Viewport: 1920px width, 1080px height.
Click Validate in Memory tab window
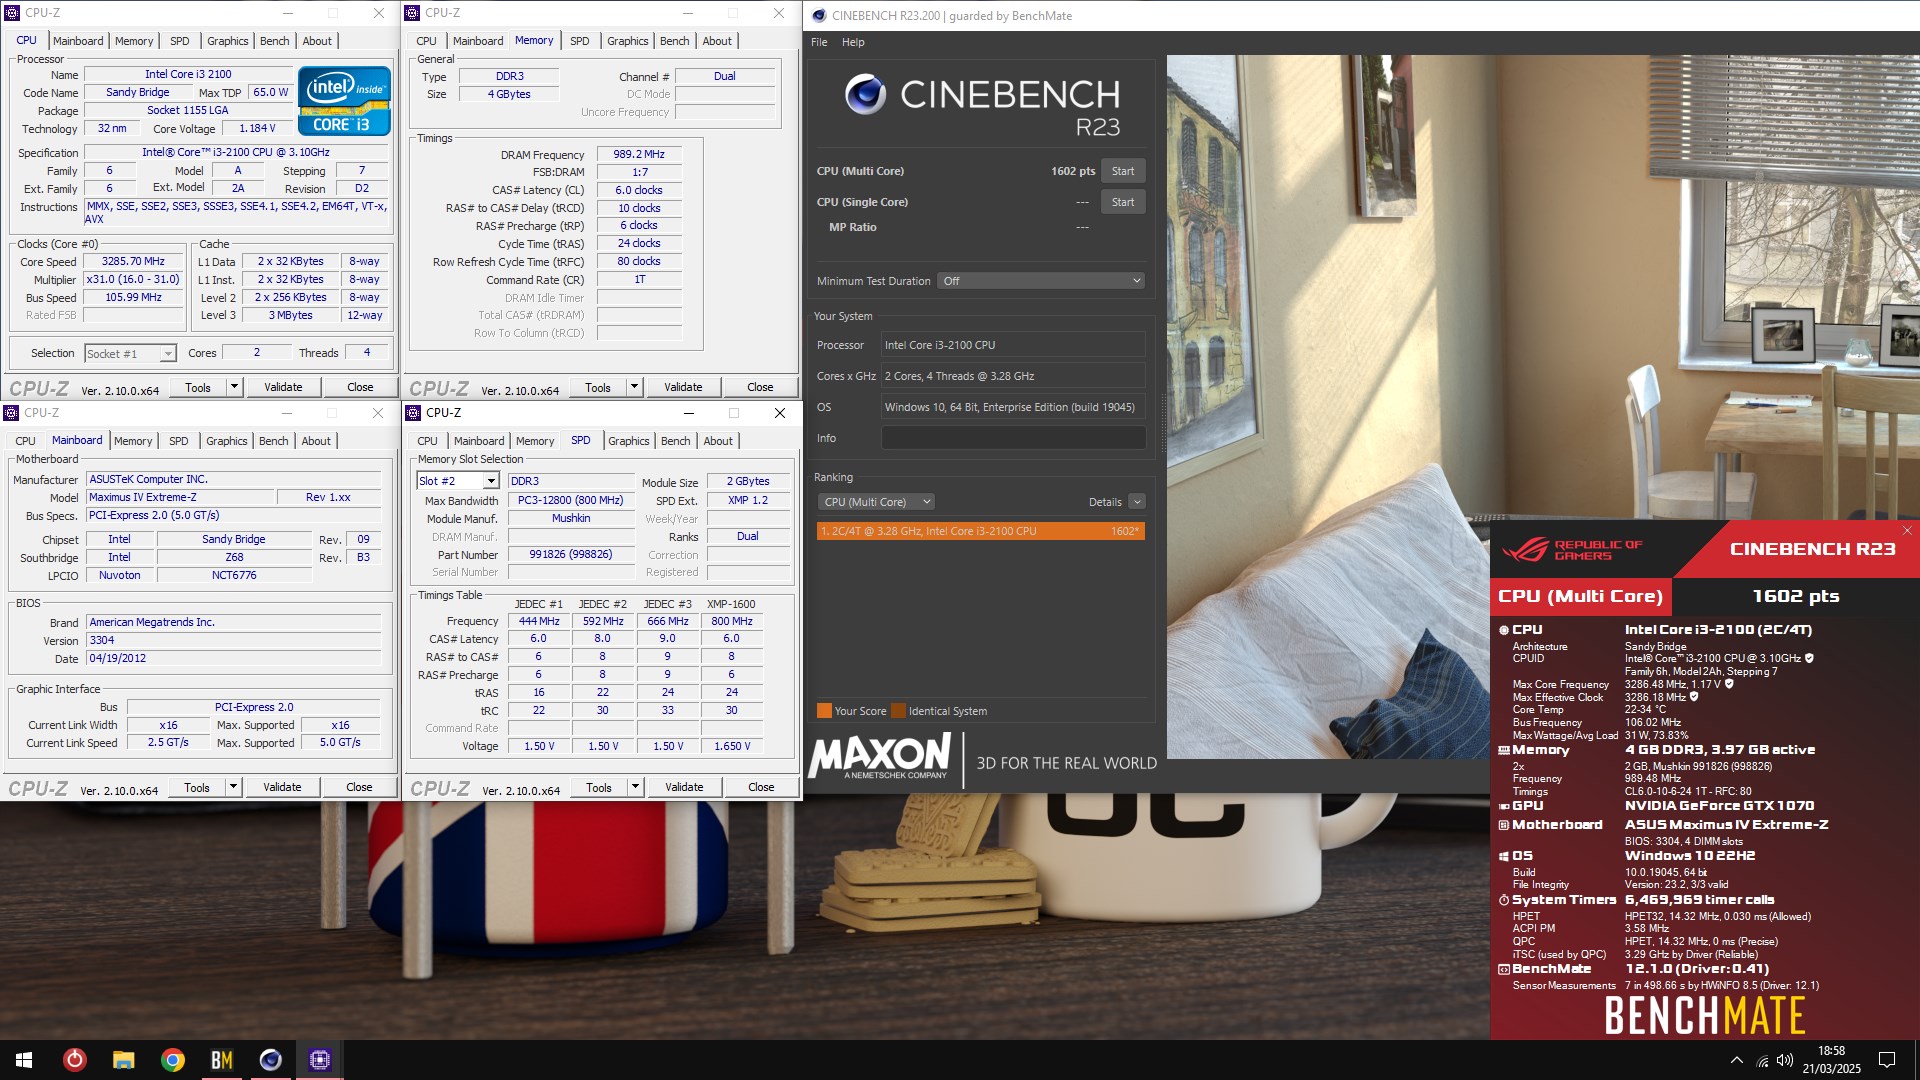683,387
